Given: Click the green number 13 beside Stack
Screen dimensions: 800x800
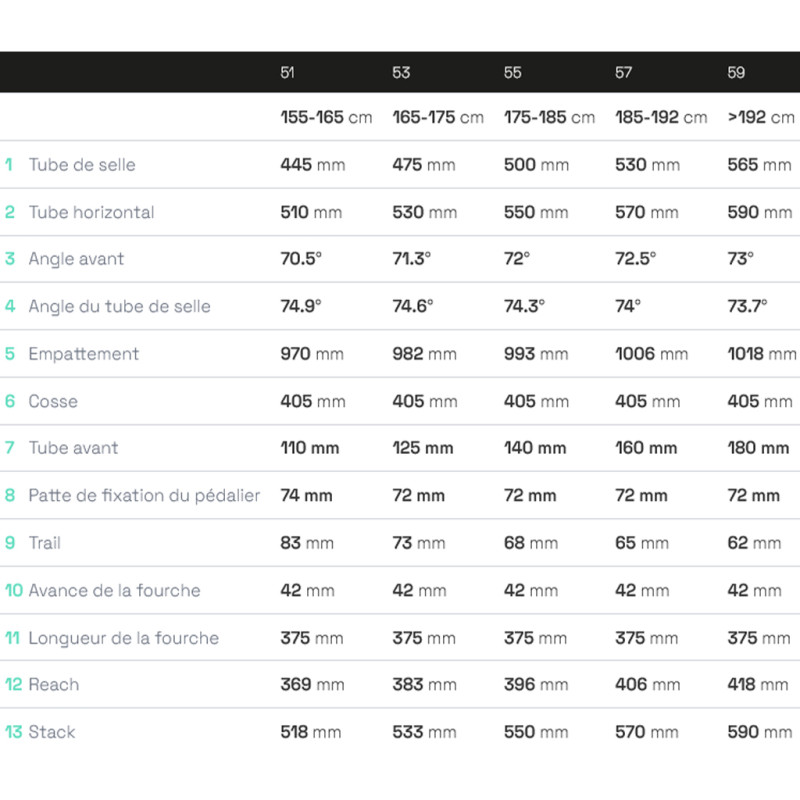Looking at the screenshot, I should pyautogui.click(x=14, y=732).
